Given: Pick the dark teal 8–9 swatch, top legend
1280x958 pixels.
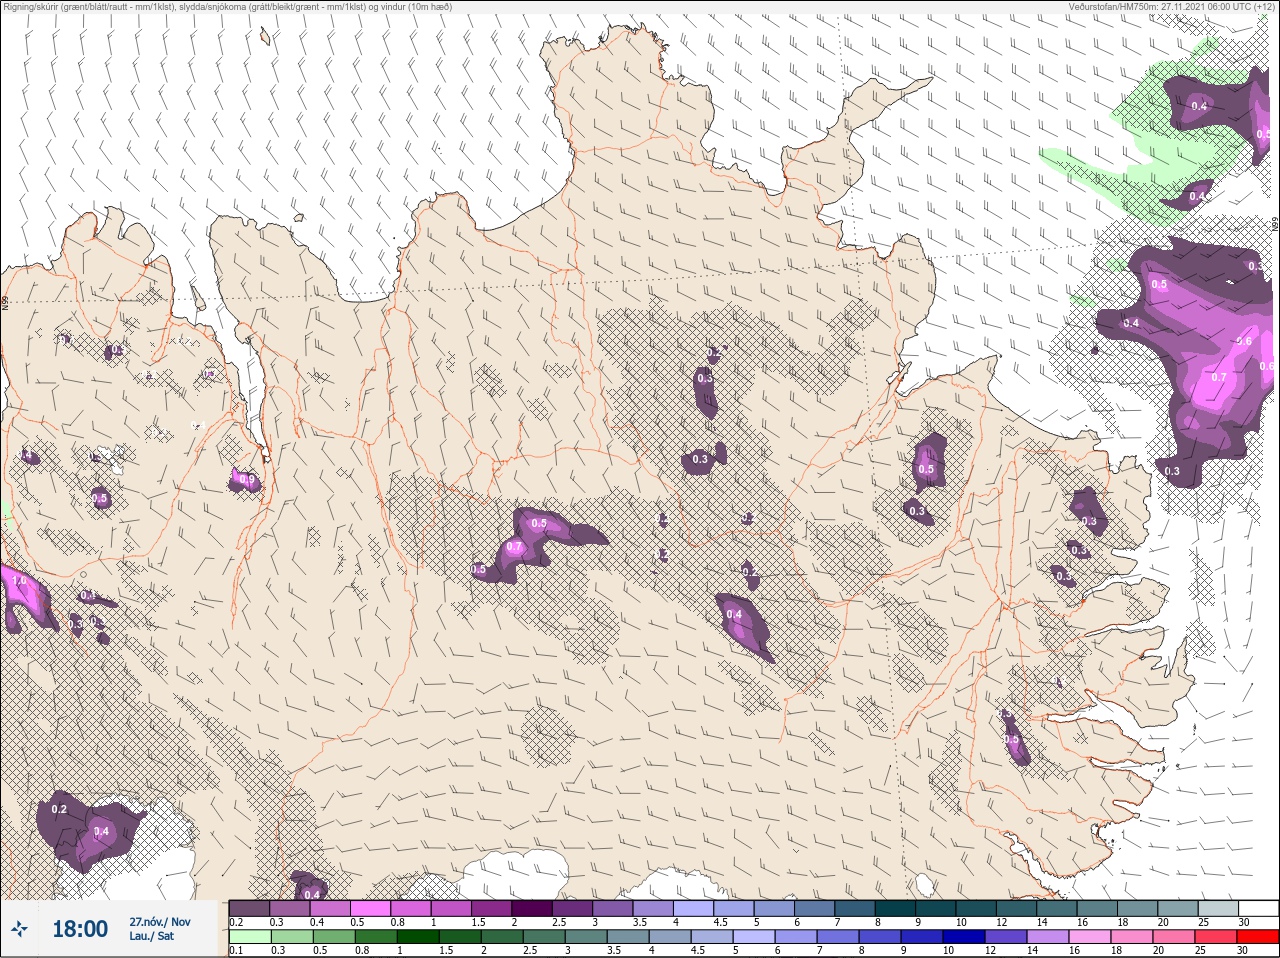Looking at the screenshot, I should click(x=897, y=908).
